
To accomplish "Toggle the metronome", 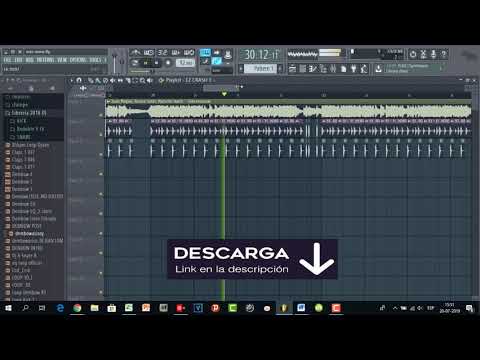I will click(135, 52).
